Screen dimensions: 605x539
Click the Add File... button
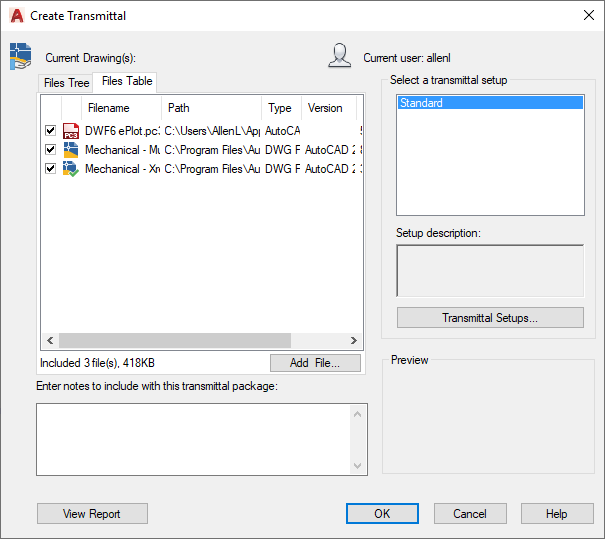point(315,363)
